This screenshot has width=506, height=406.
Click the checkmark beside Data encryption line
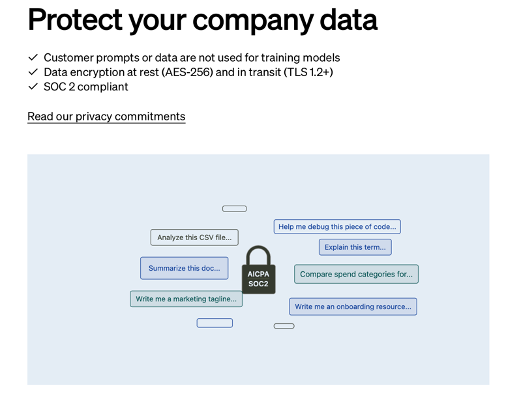pos(33,72)
